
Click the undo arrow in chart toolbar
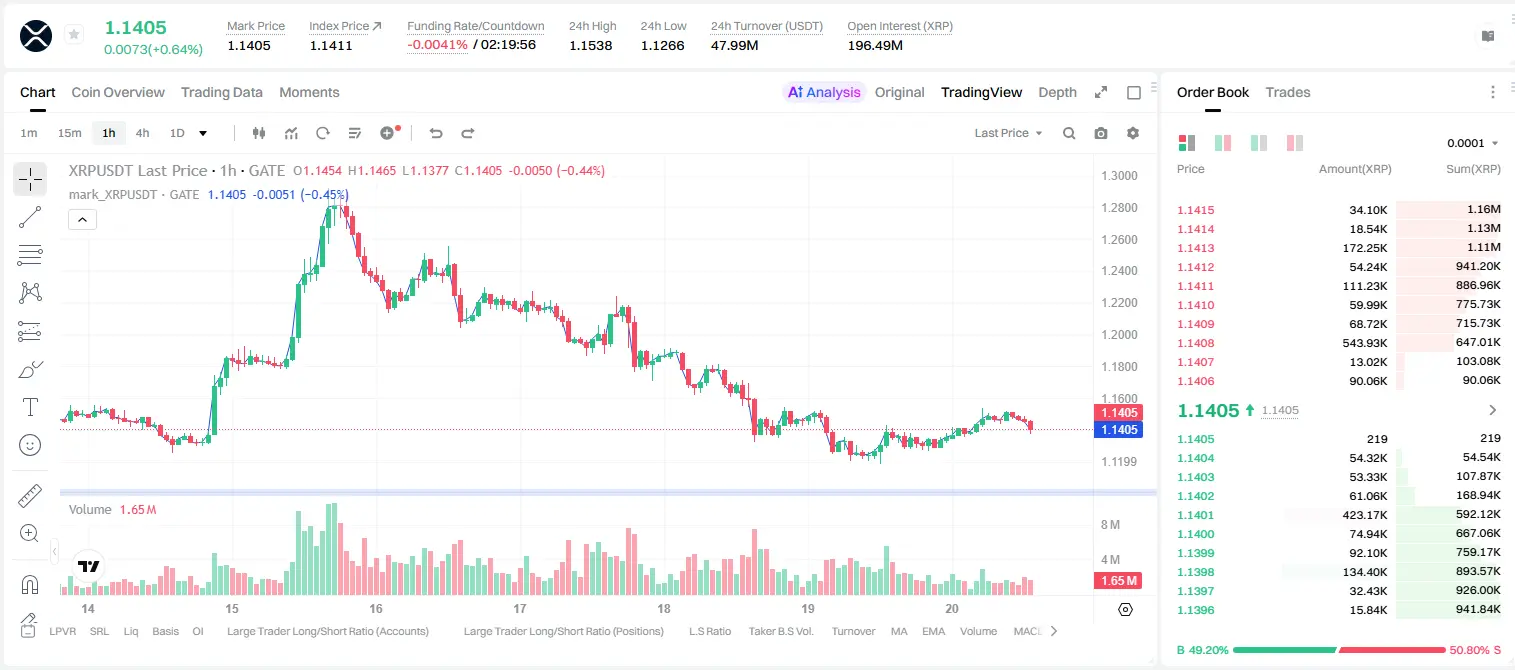[435, 133]
